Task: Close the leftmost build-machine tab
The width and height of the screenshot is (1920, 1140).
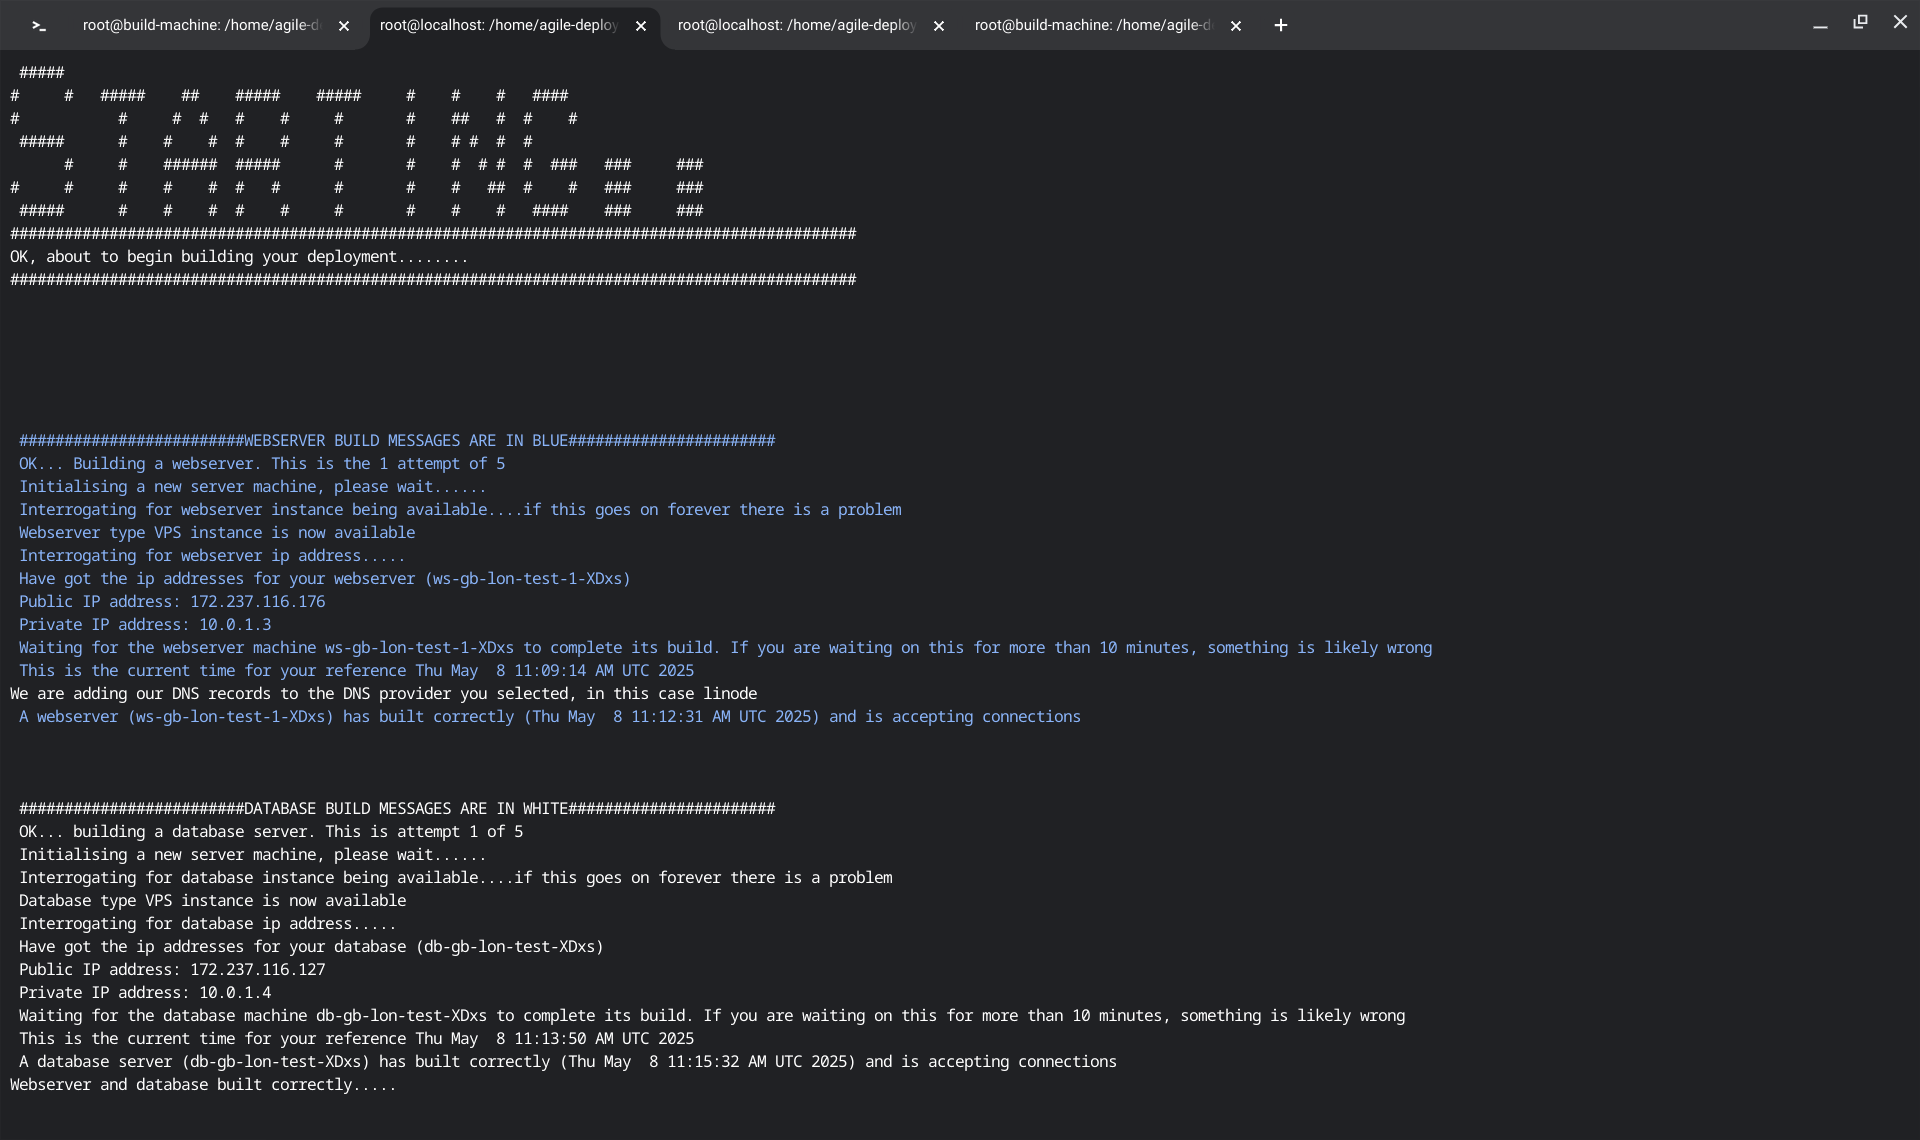Action: click(344, 27)
